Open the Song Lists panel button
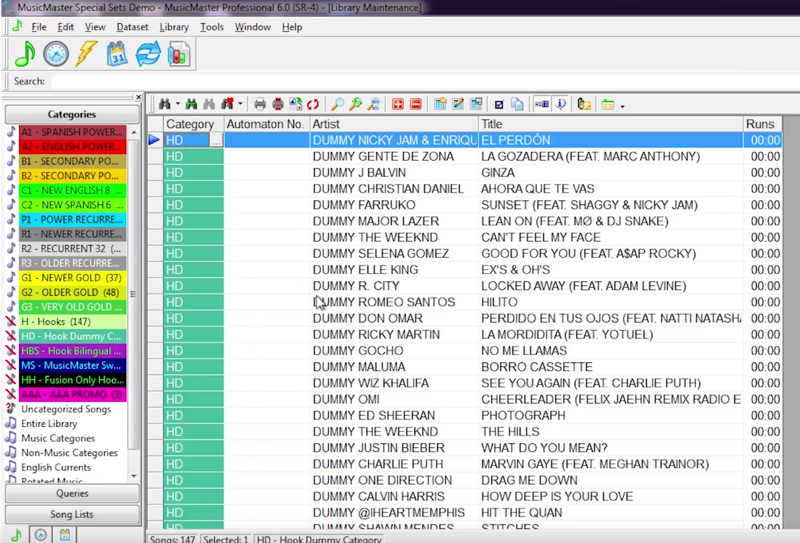800x543 pixels. point(72,514)
